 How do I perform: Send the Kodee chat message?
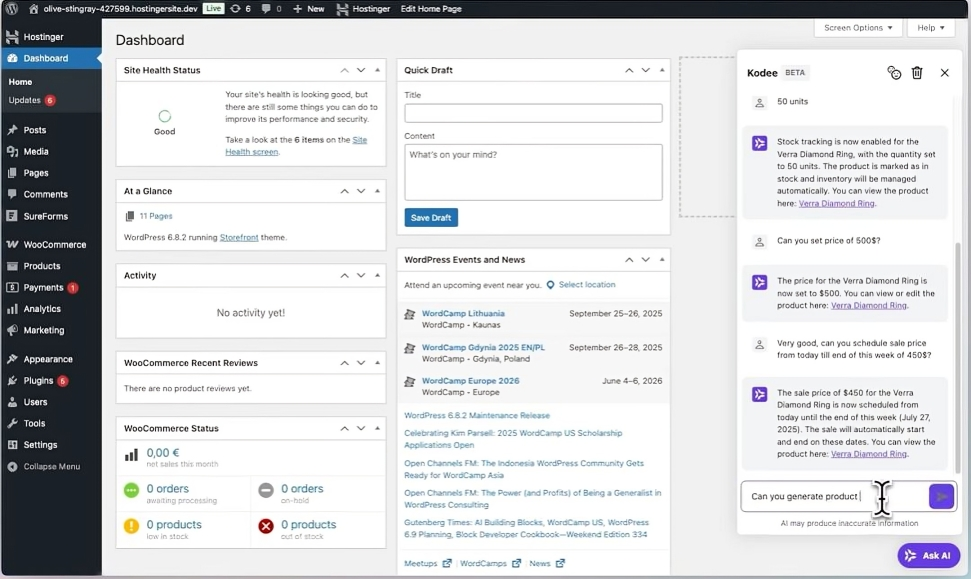coord(941,497)
